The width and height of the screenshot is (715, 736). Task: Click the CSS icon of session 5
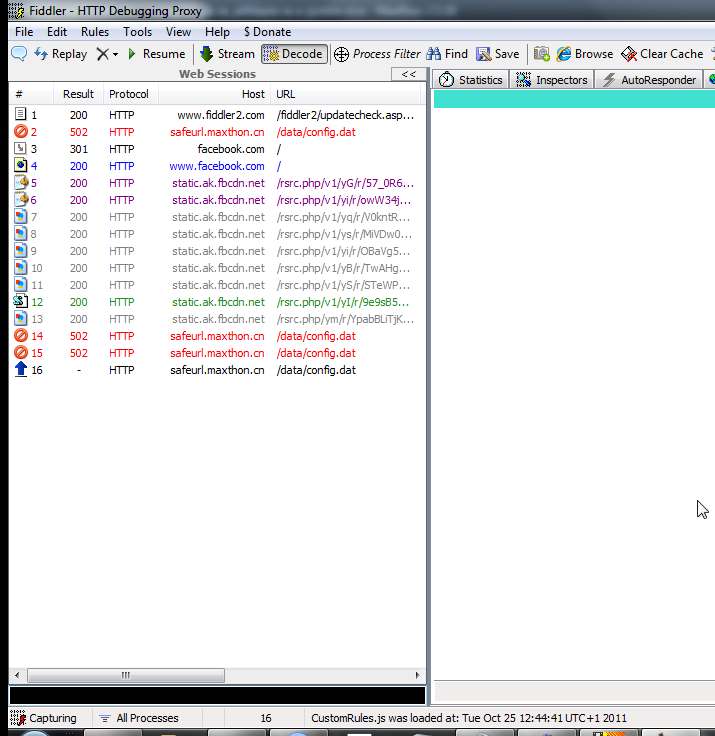[x=21, y=182]
